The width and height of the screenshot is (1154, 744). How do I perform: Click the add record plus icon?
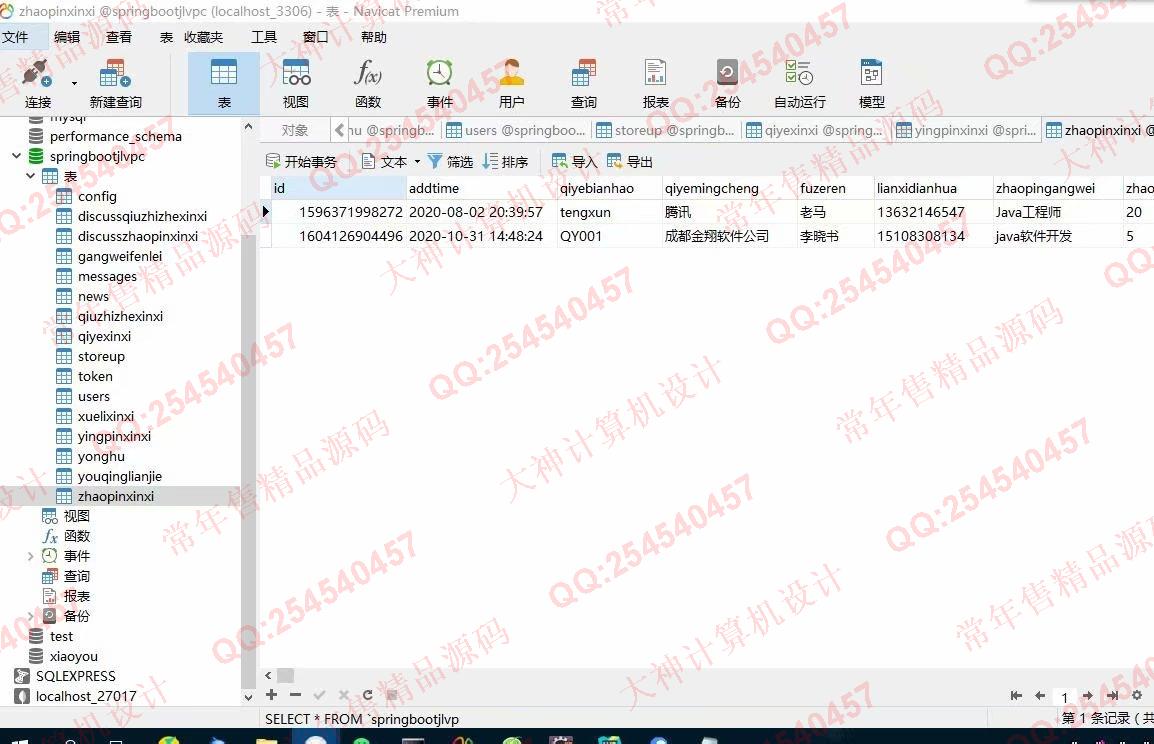coord(272,695)
